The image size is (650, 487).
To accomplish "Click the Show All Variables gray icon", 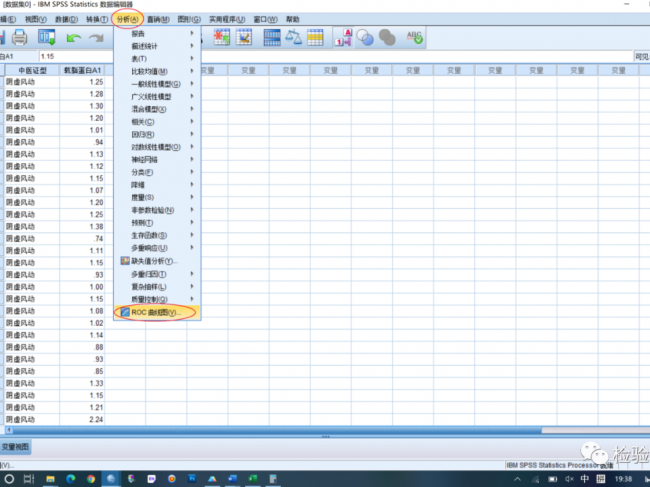I will tap(387, 38).
